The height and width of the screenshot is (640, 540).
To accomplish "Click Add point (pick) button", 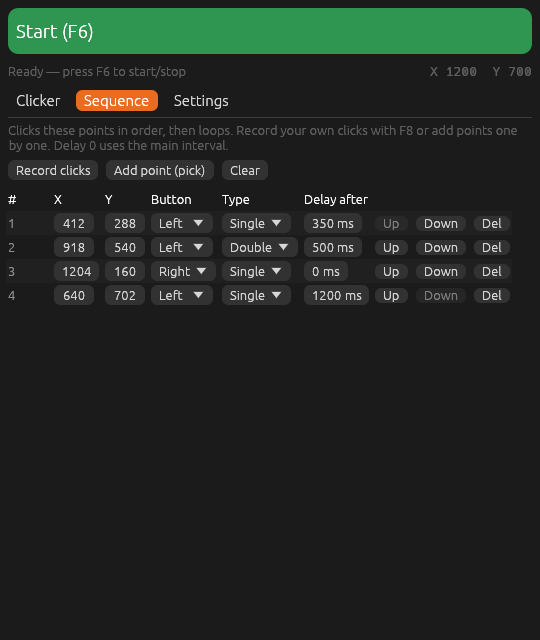I will point(160,170).
